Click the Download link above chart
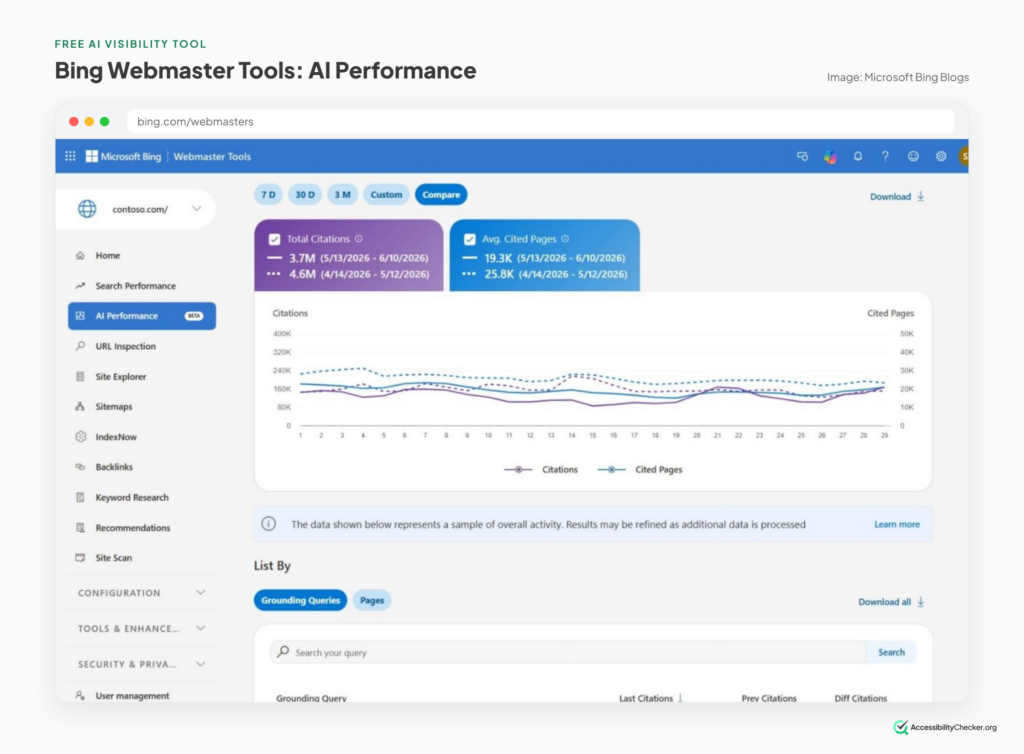 (x=897, y=196)
